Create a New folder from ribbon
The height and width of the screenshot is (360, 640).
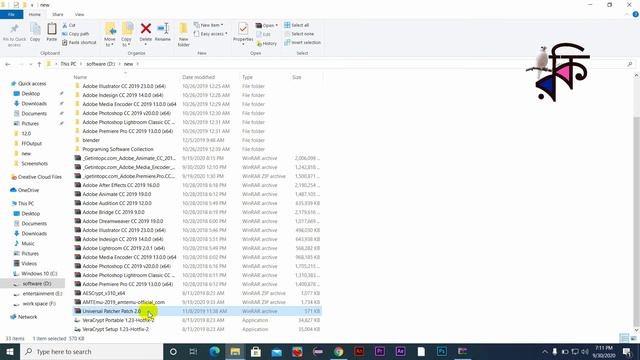pos(184,34)
